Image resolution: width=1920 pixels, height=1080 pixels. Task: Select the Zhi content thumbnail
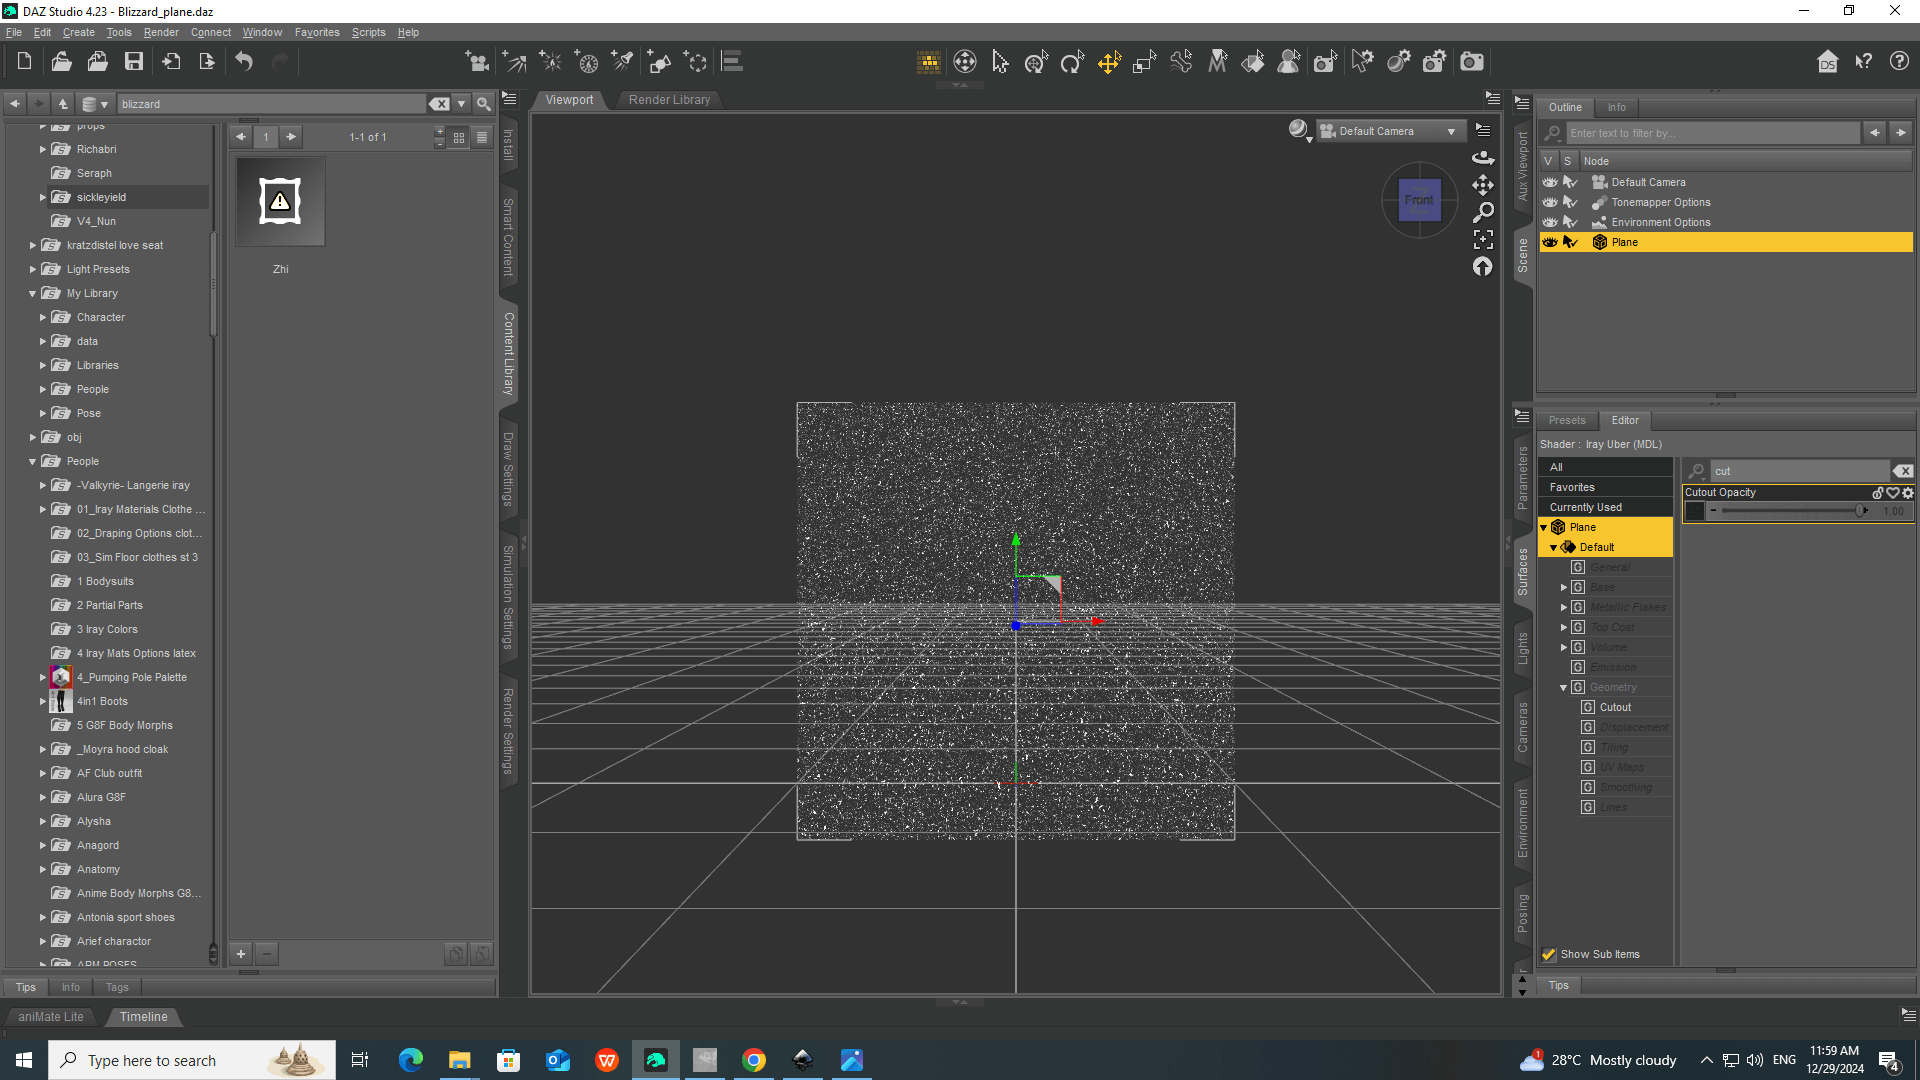(280, 201)
